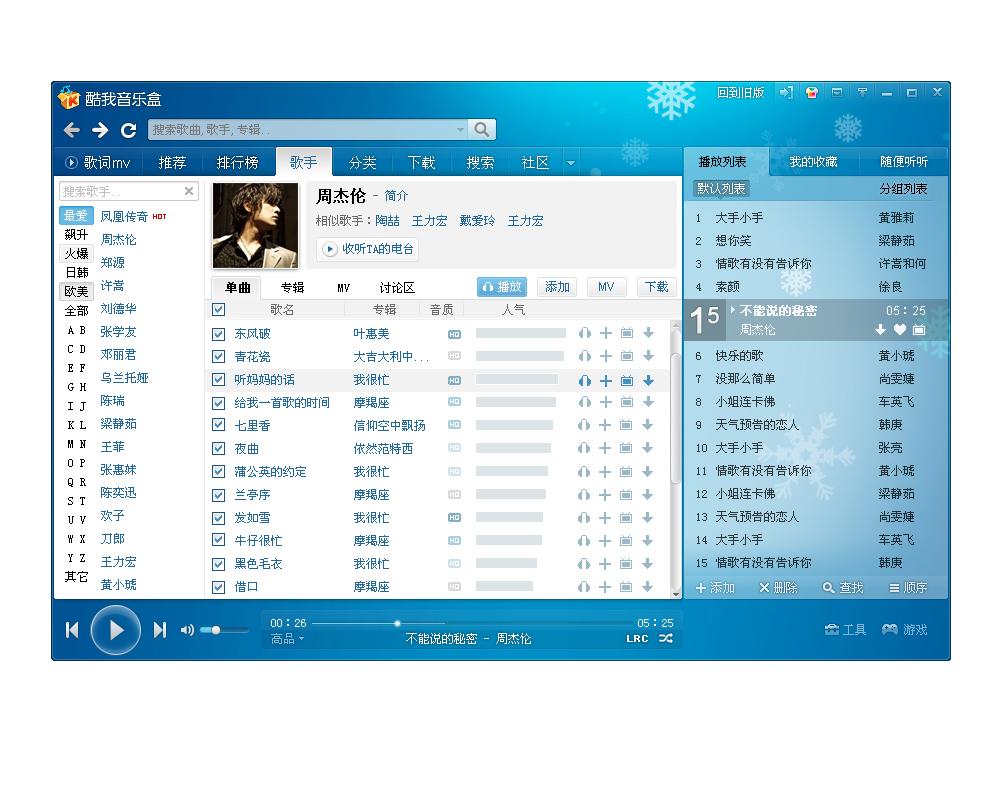This screenshot has height=800, width=1000.
Task: Adjust the volume slider knob
Action: pos(216,630)
